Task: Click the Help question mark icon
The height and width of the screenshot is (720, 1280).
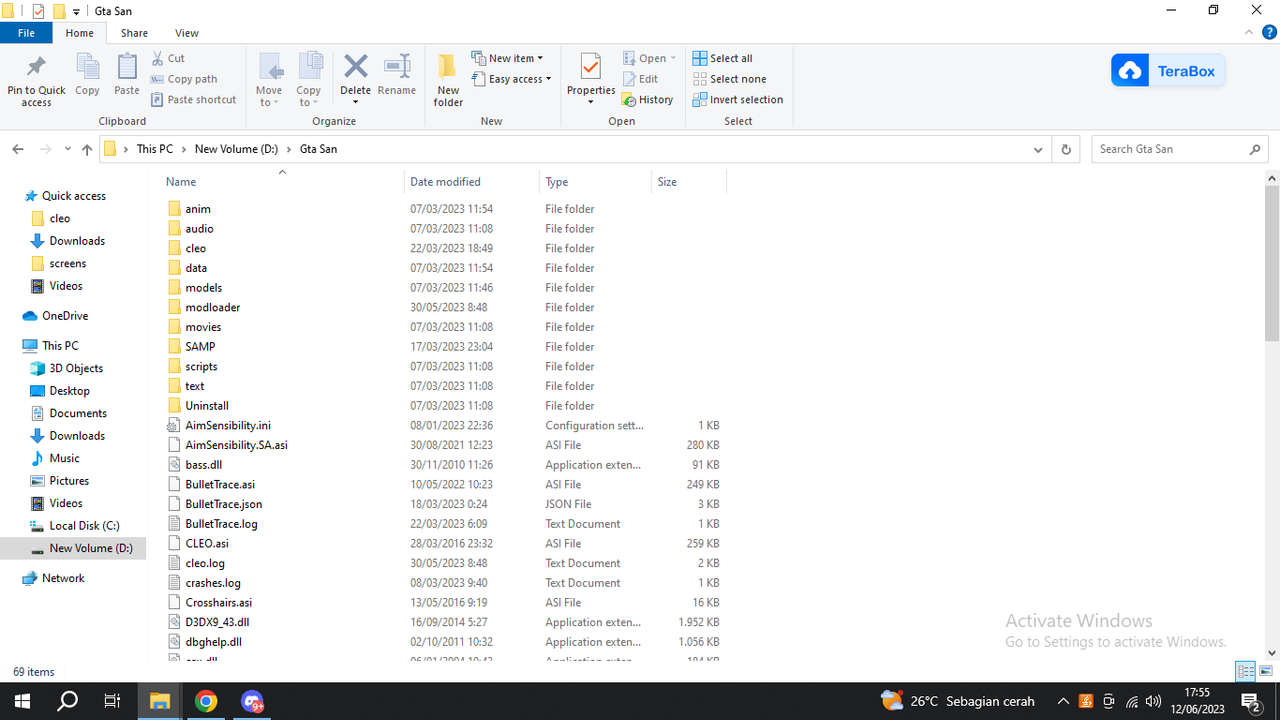Action: [1269, 33]
